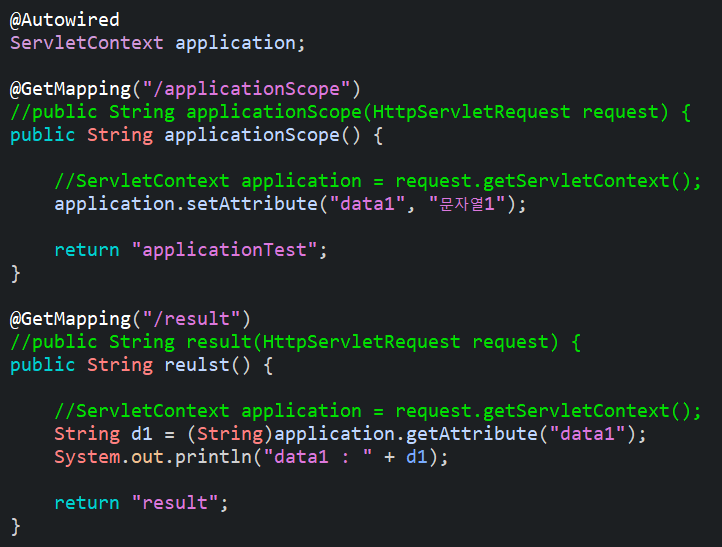Click the @Autowired annotation
Screen dimensions: 722x547
pos(64,20)
